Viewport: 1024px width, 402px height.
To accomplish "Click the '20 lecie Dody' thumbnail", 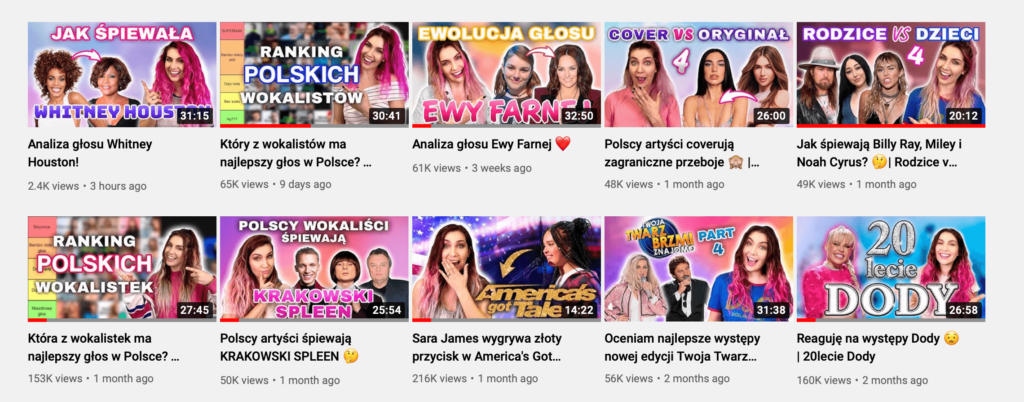I will [x=891, y=269].
